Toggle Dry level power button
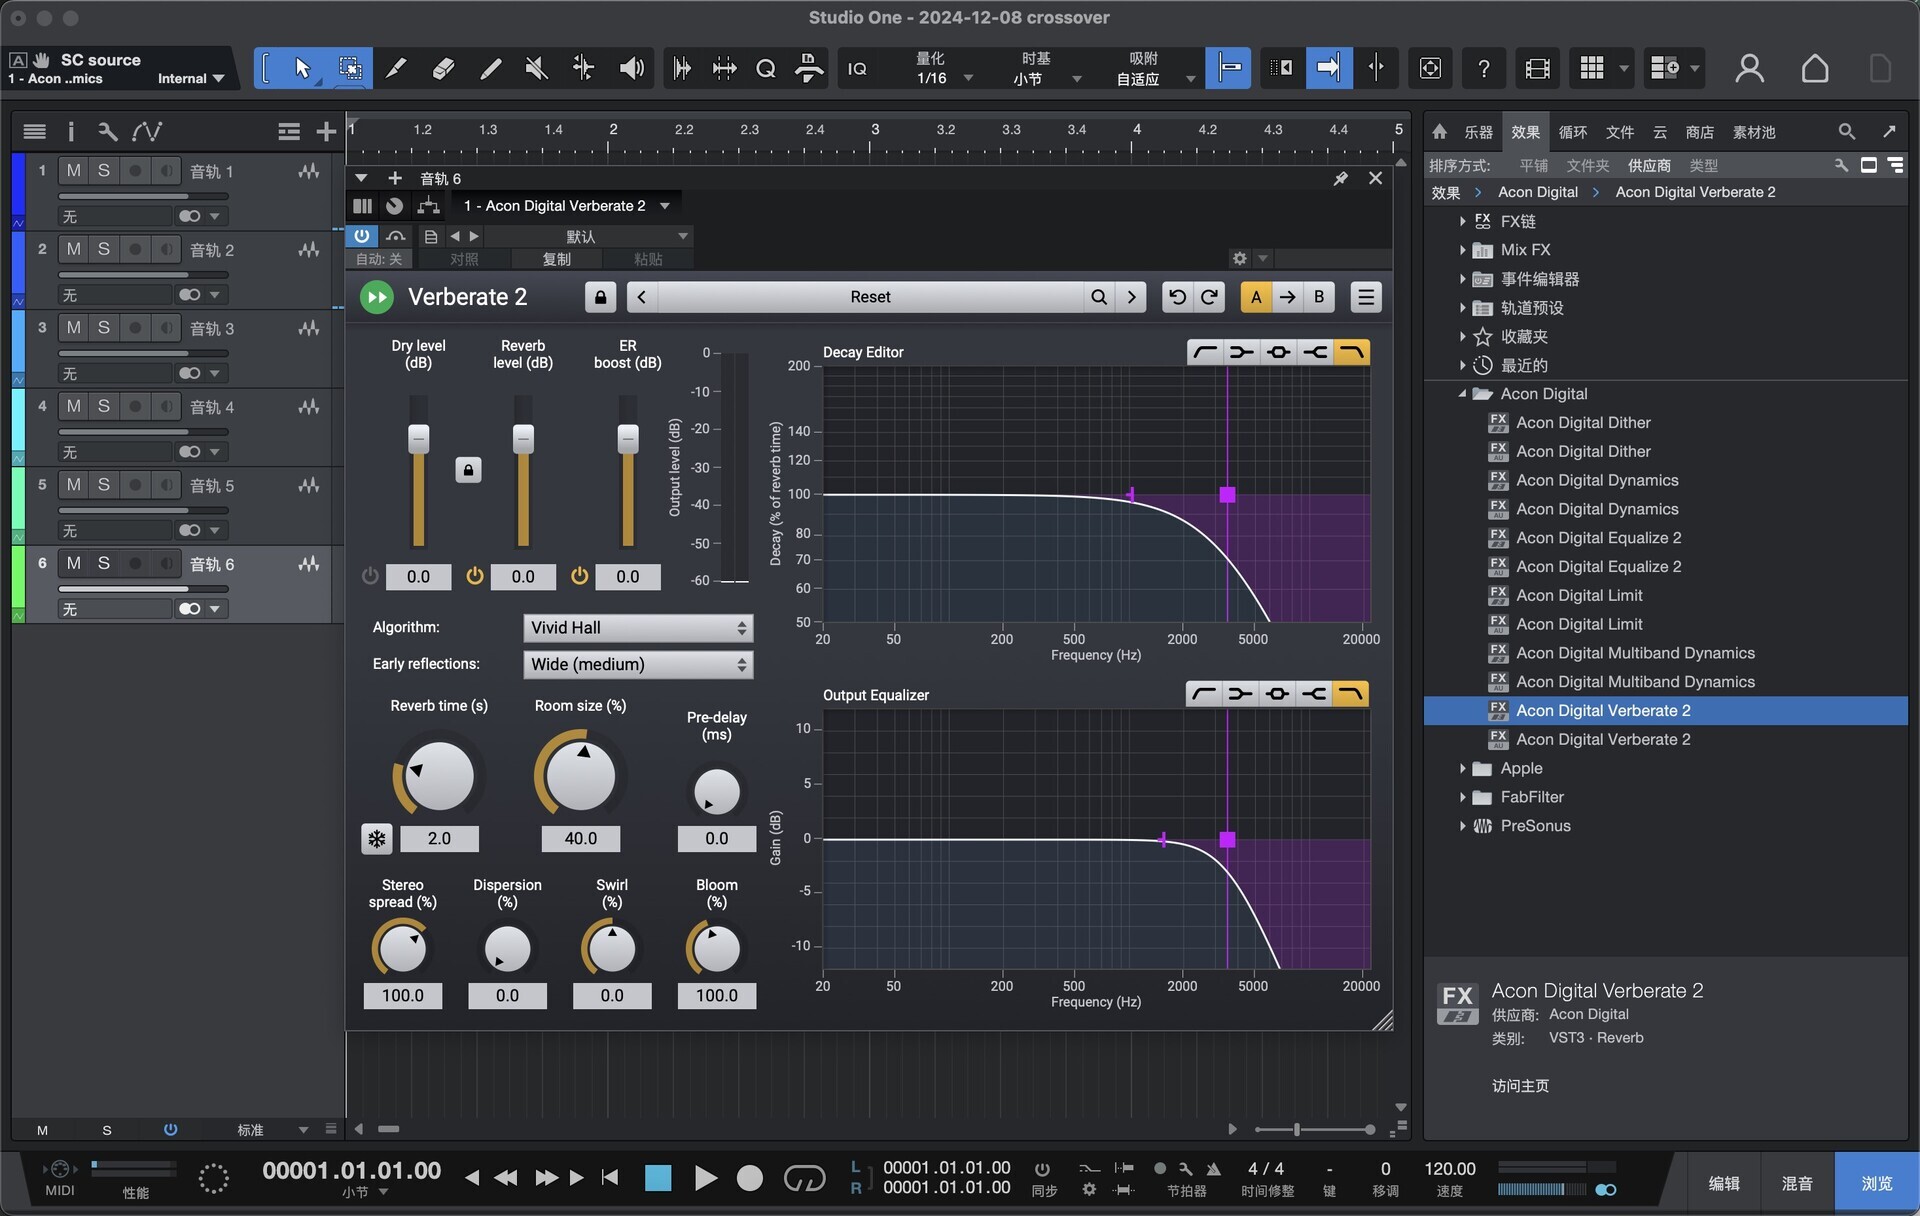 tap(370, 576)
